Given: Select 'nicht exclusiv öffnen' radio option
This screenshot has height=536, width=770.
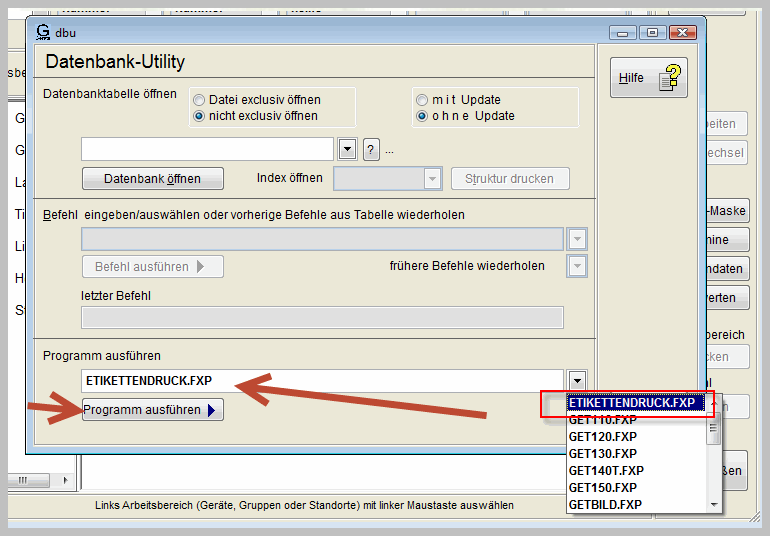Looking at the screenshot, I should click(x=200, y=116).
